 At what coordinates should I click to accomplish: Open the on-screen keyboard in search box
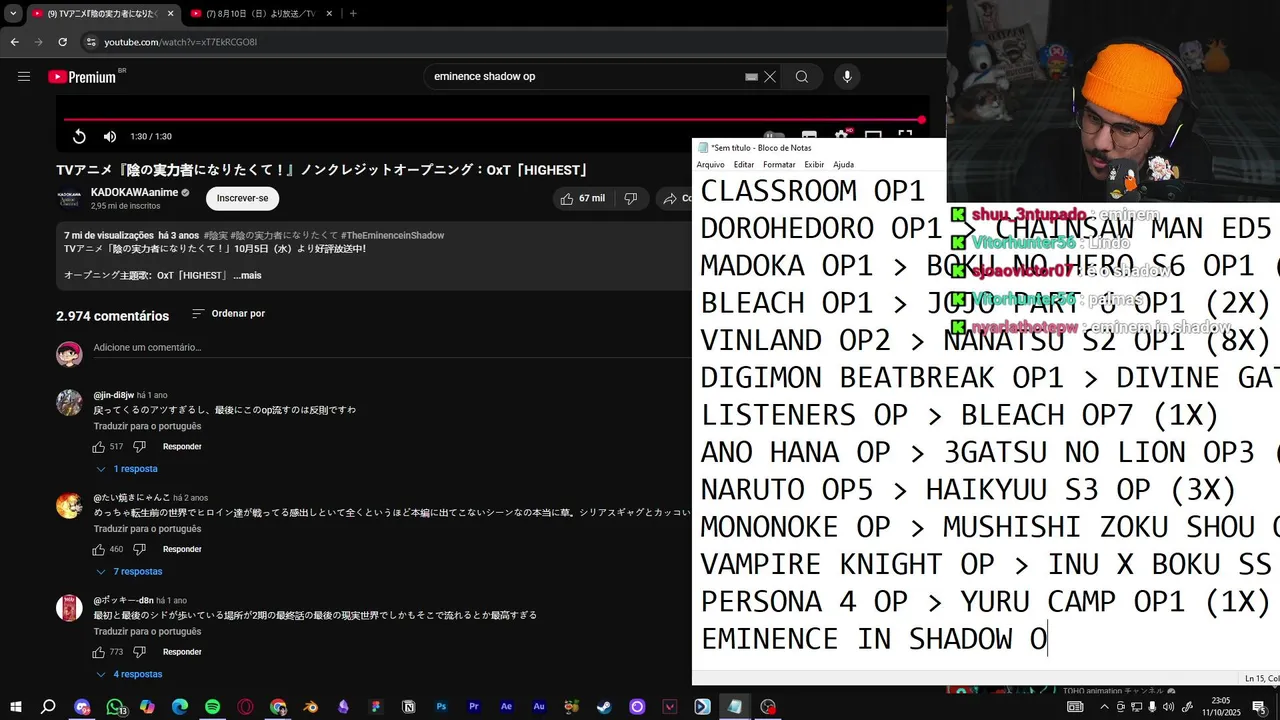(751, 77)
